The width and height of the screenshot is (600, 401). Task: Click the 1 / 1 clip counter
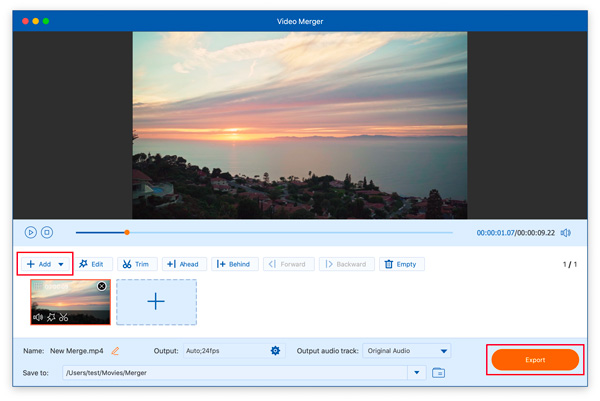pos(570,264)
